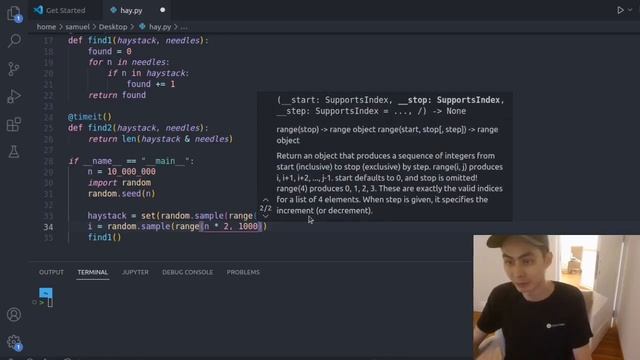Viewport: 640px width, 360px height.
Task: Click the 'find1()' call on line 35
Action: pyautogui.click(x=104, y=238)
